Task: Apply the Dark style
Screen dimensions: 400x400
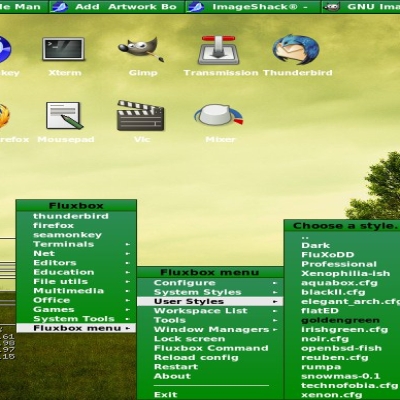Action: 342,245
